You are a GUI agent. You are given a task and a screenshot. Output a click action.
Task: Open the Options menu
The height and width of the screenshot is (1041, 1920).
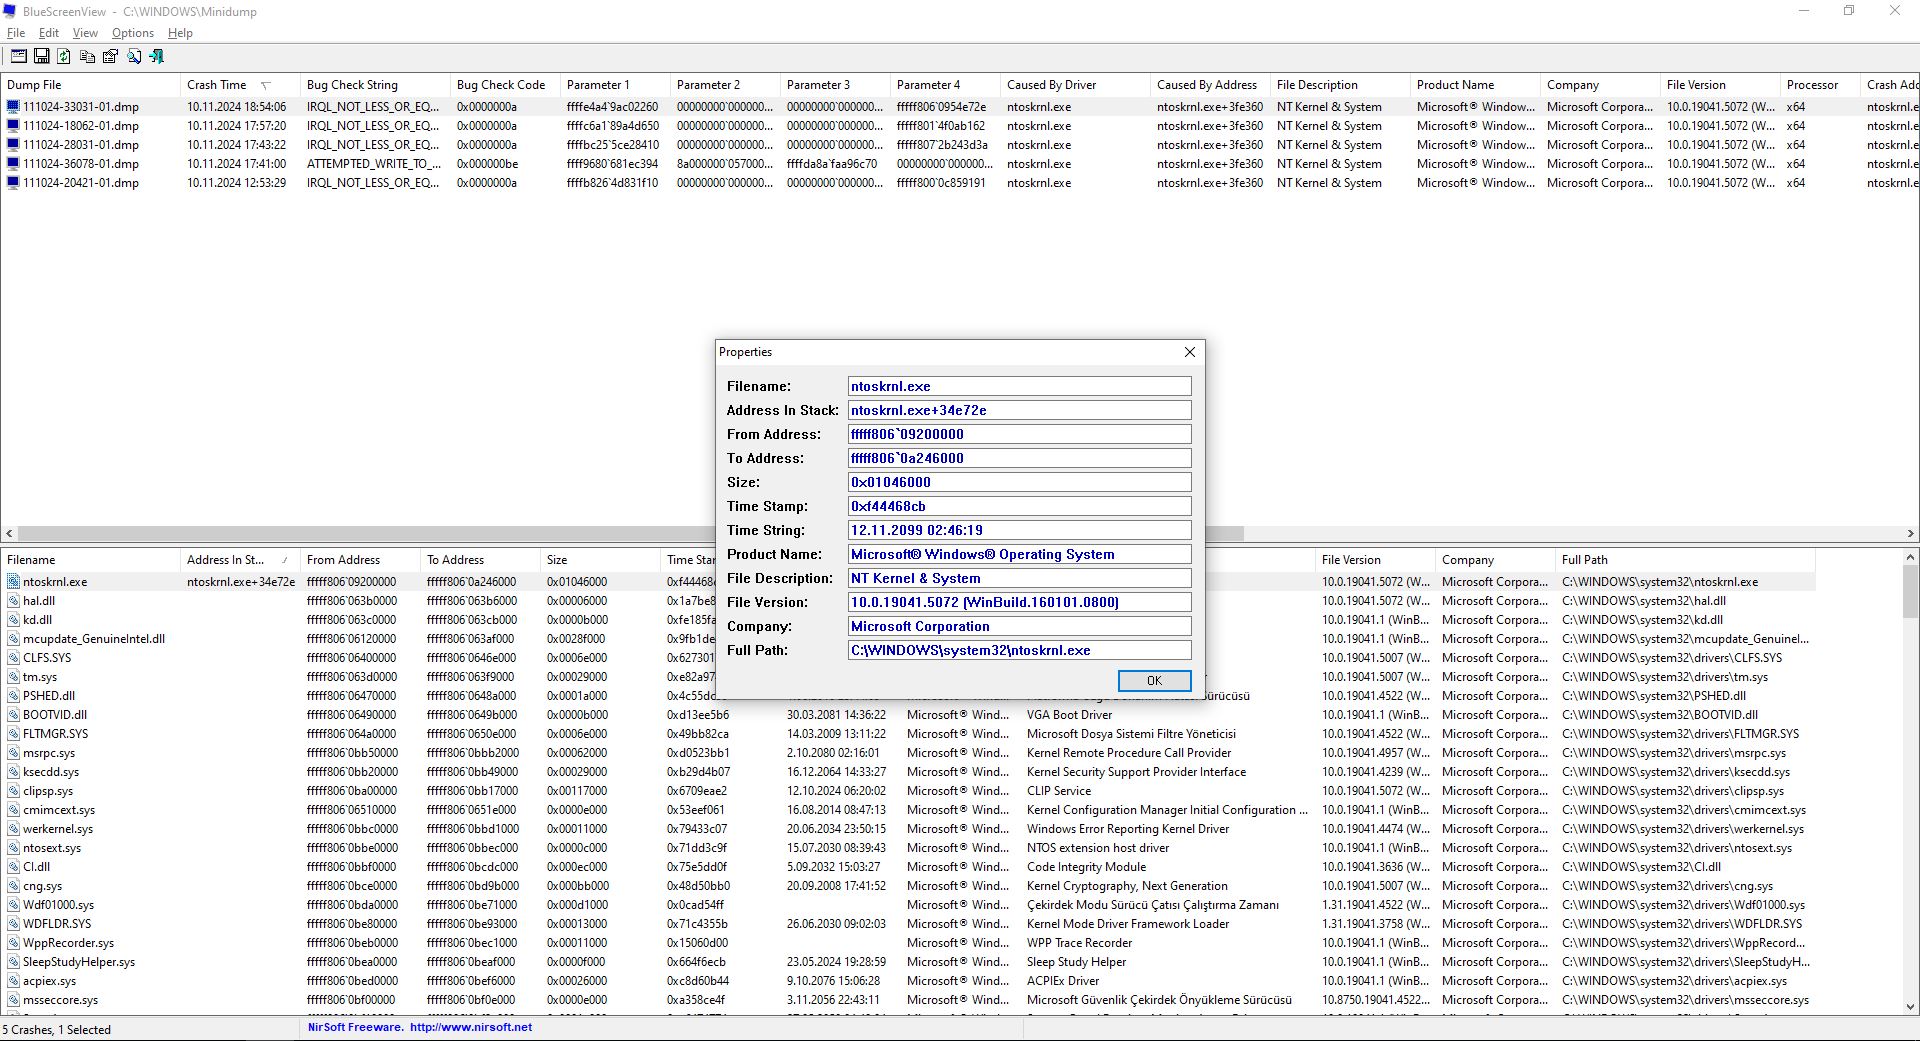click(133, 33)
